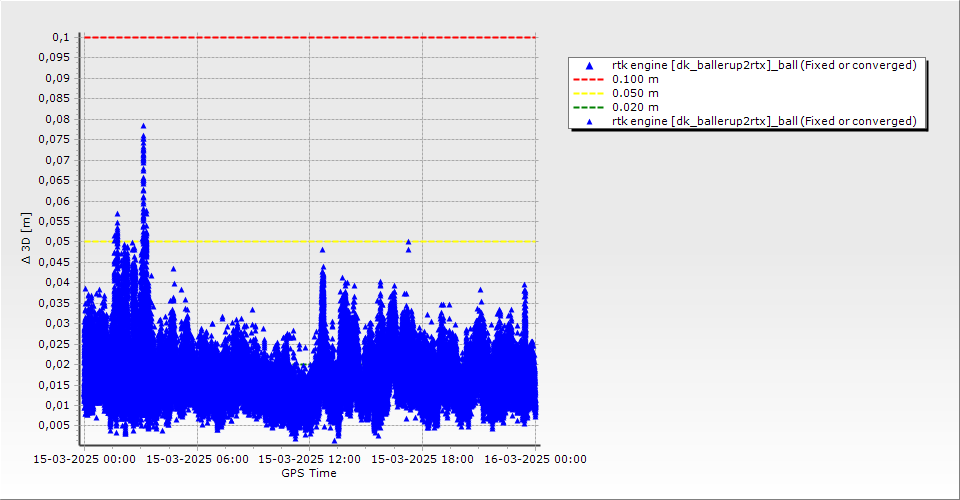The image size is (960, 500).
Task: Click y-axis tick label '0,075'
Action: 54,140
